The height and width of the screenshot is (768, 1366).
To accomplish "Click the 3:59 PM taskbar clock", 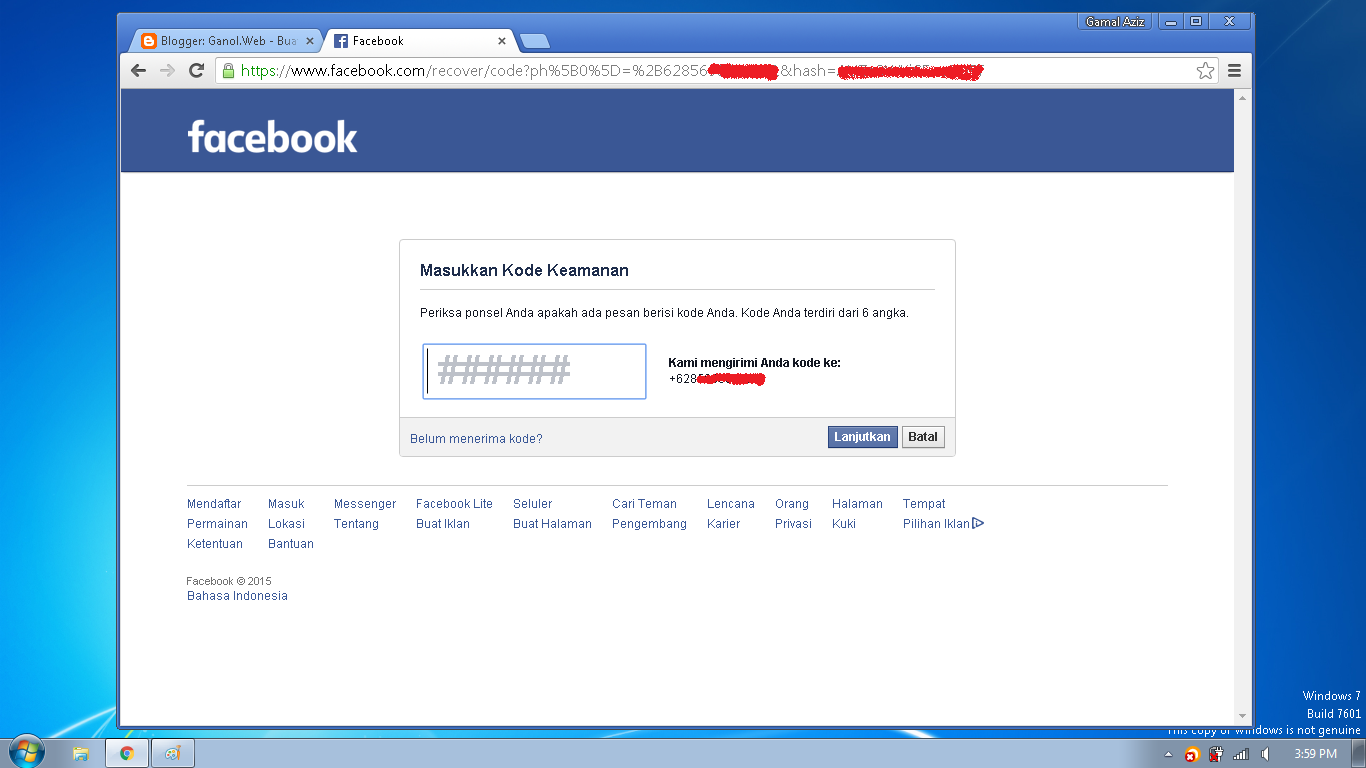I will [x=1315, y=754].
